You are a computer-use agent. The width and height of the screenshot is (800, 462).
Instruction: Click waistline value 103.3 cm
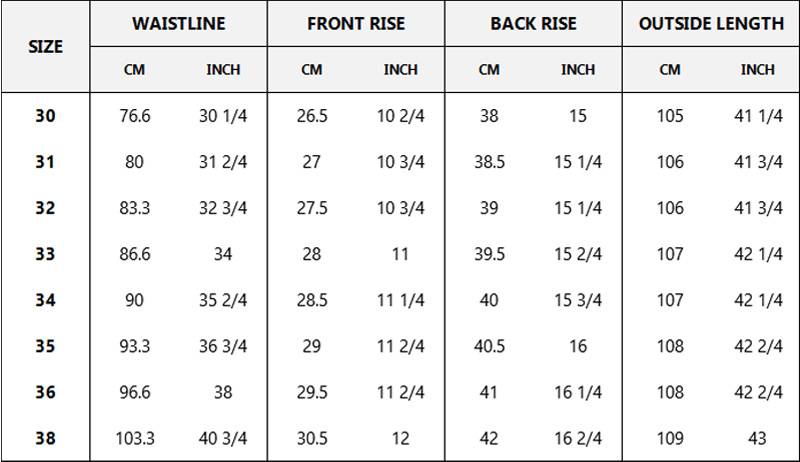[135, 438]
